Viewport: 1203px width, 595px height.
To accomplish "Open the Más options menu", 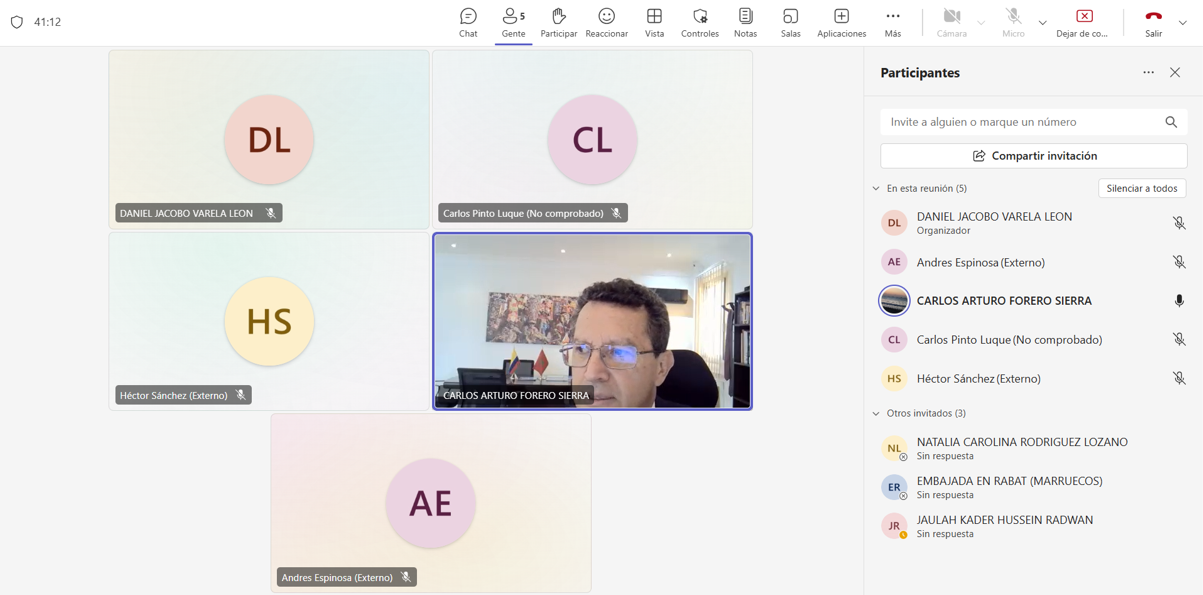I will pyautogui.click(x=893, y=22).
